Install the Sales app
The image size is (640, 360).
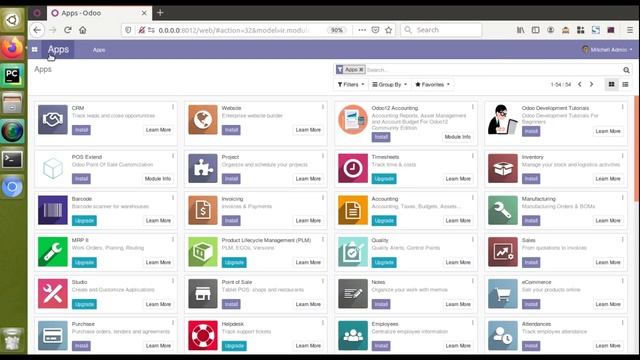(531, 262)
